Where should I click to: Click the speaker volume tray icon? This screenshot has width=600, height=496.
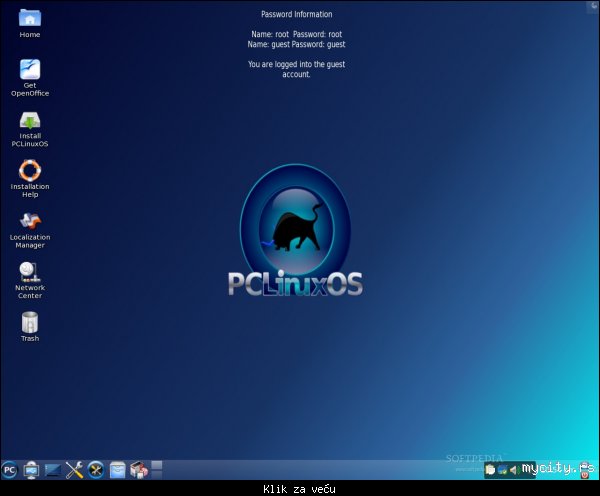click(x=514, y=470)
